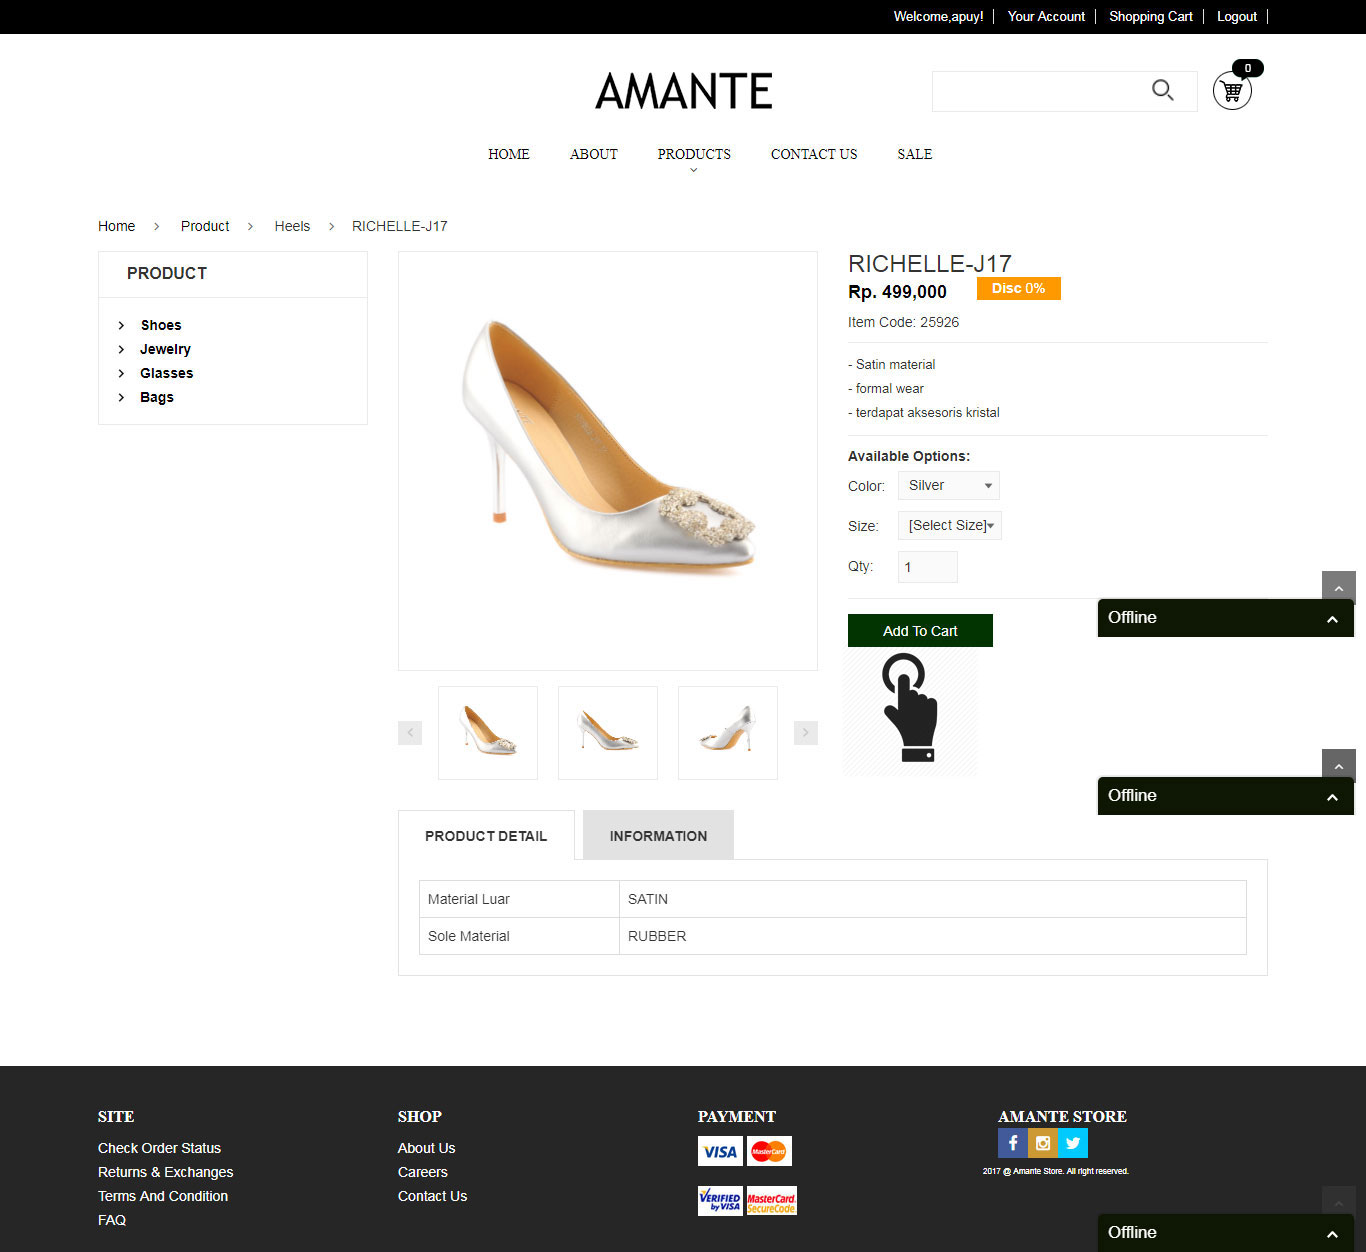
Task: Expand the bottom Offline chat panel
Action: pos(1226,1233)
